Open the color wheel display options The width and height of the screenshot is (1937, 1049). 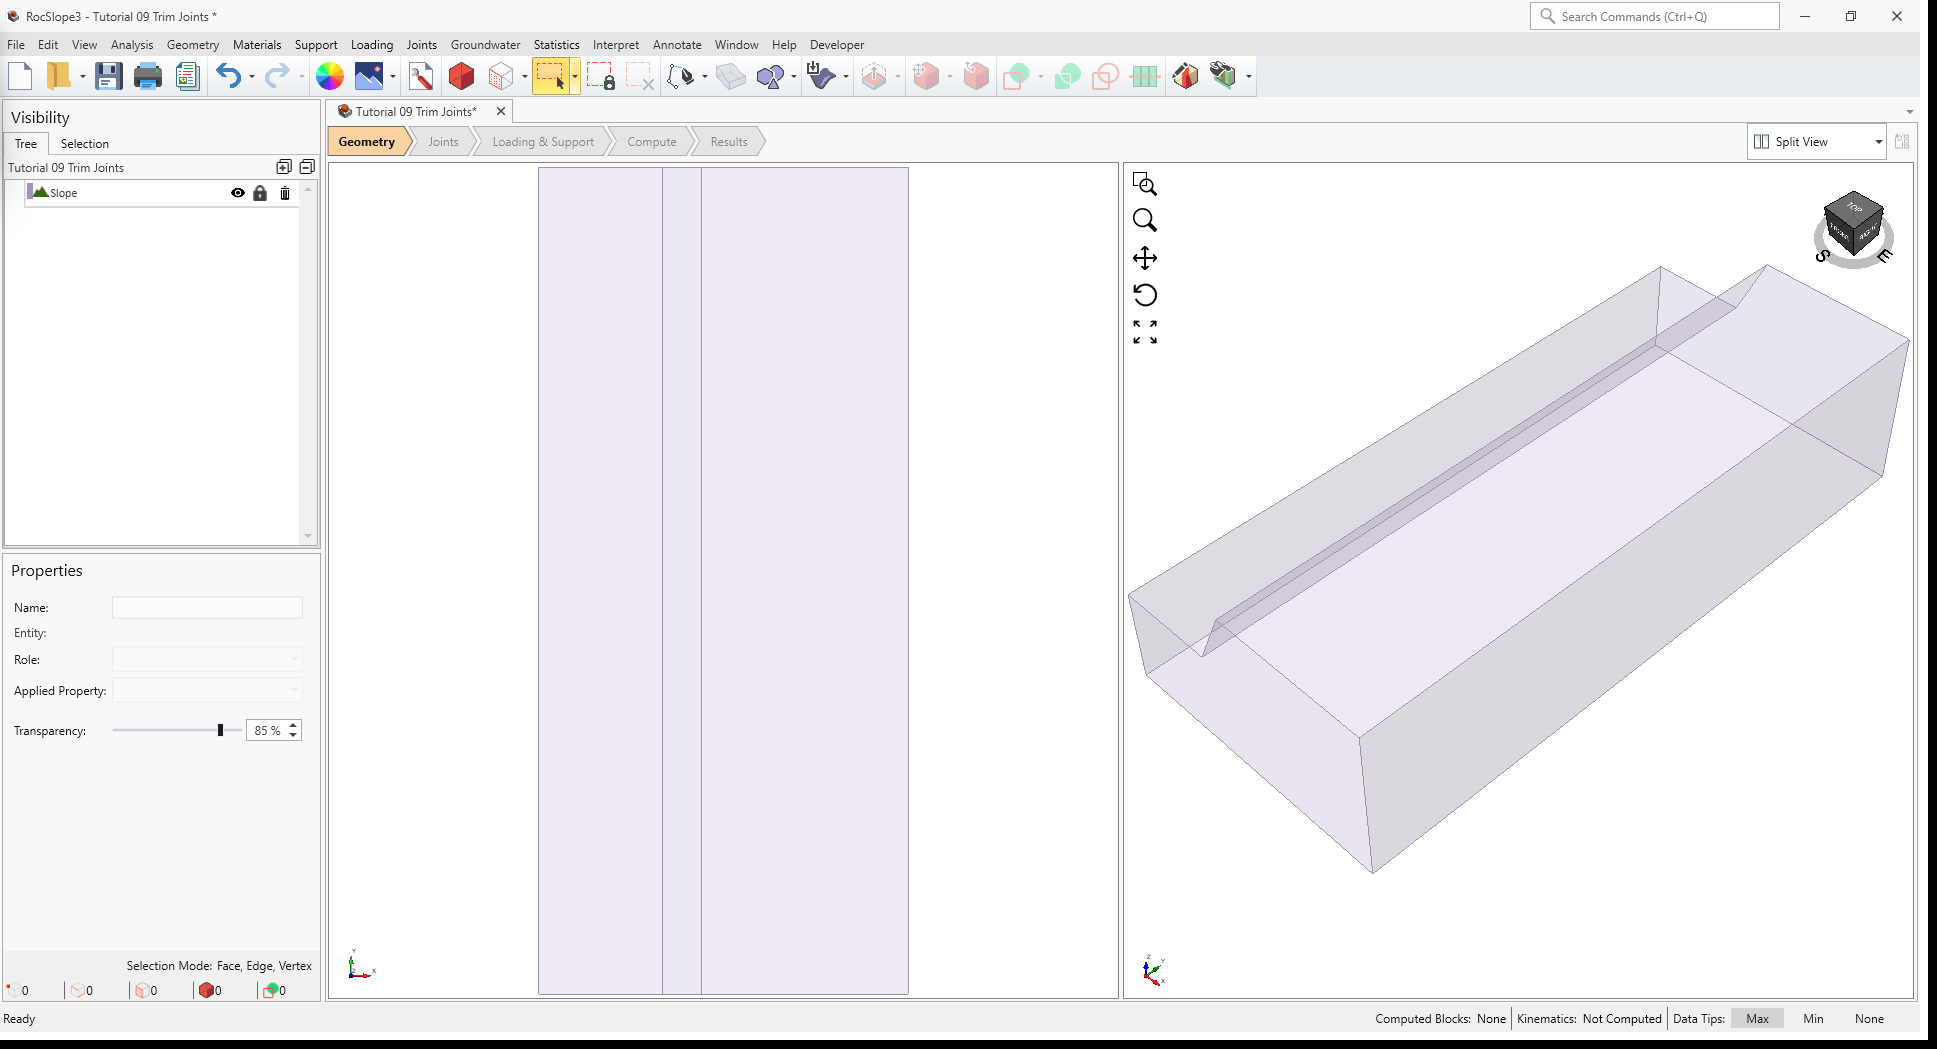pyautogui.click(x=330, y=76)
